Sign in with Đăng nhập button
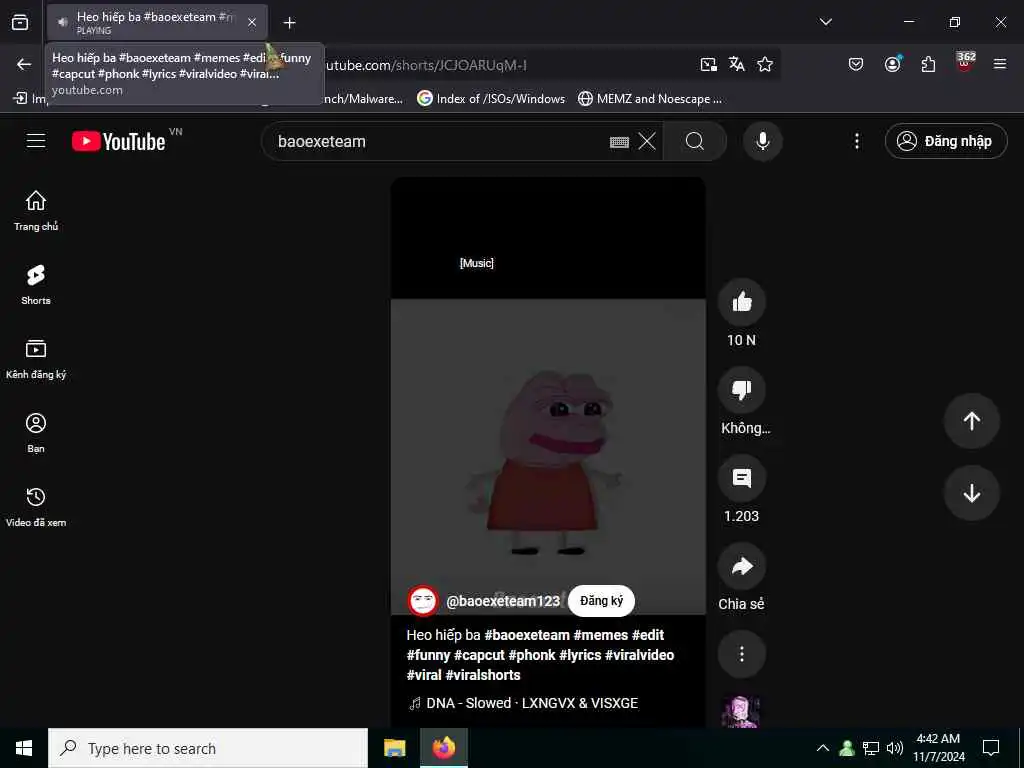This screenshot has height=768, width=1024. click(x=946, y=141)
